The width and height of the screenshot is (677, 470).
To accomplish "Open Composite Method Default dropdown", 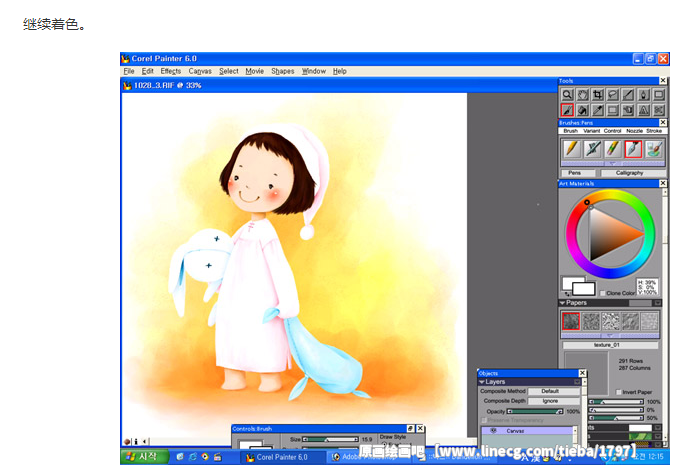I will tap(554, 391).
